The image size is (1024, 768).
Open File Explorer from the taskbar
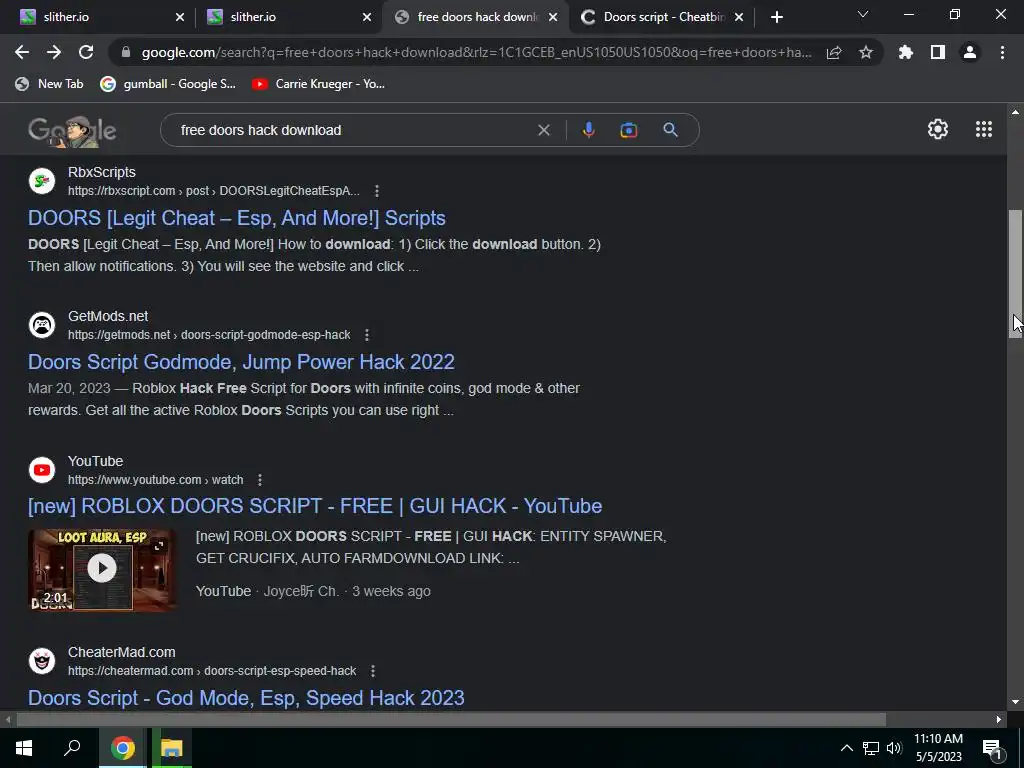coord(172,748)
